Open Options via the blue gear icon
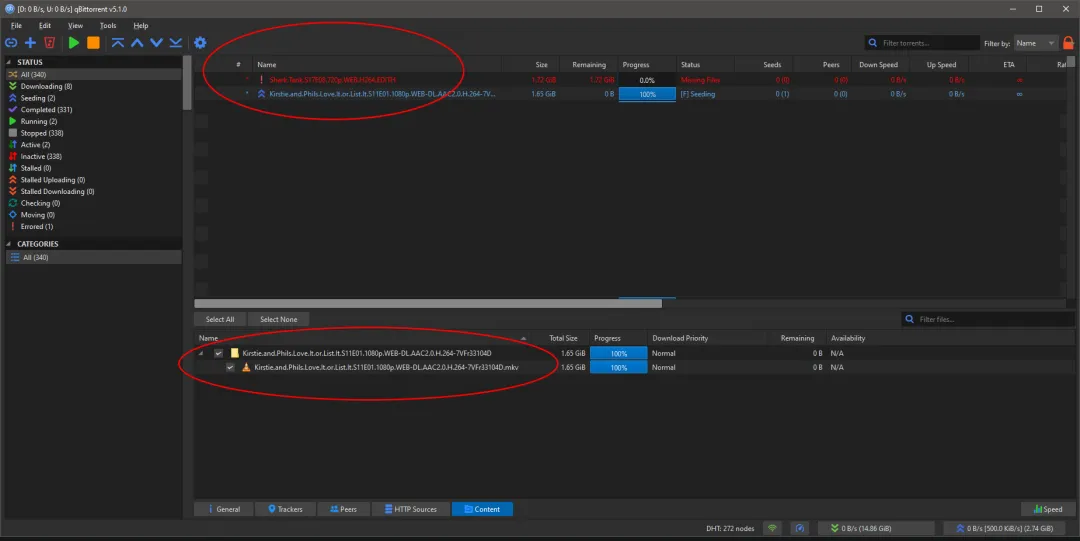Image resolution: width=1080 pixels, height=541 pixels. (200, 43)
